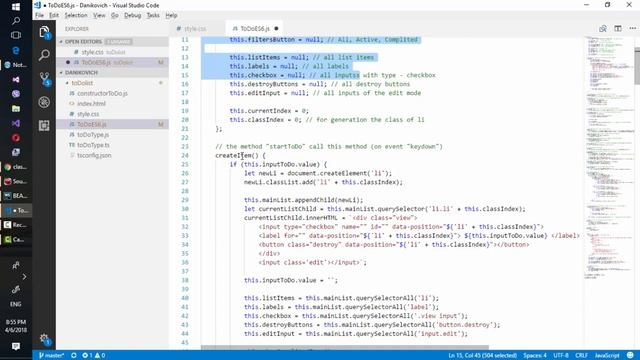This screenshot has height=360, width=640.
Task: Open the Tasks menu
Action: pyautogui.click(x=153, y=16)
